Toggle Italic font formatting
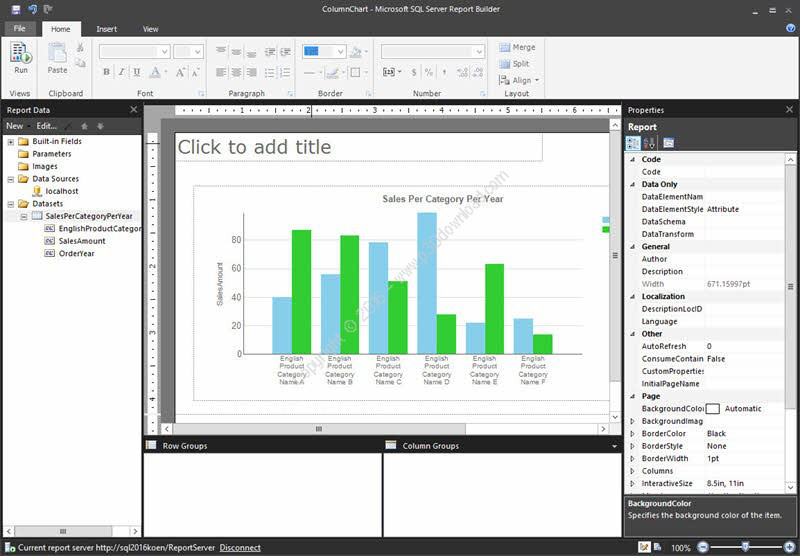This screenshot has height=556, width=800. (121, 72)
